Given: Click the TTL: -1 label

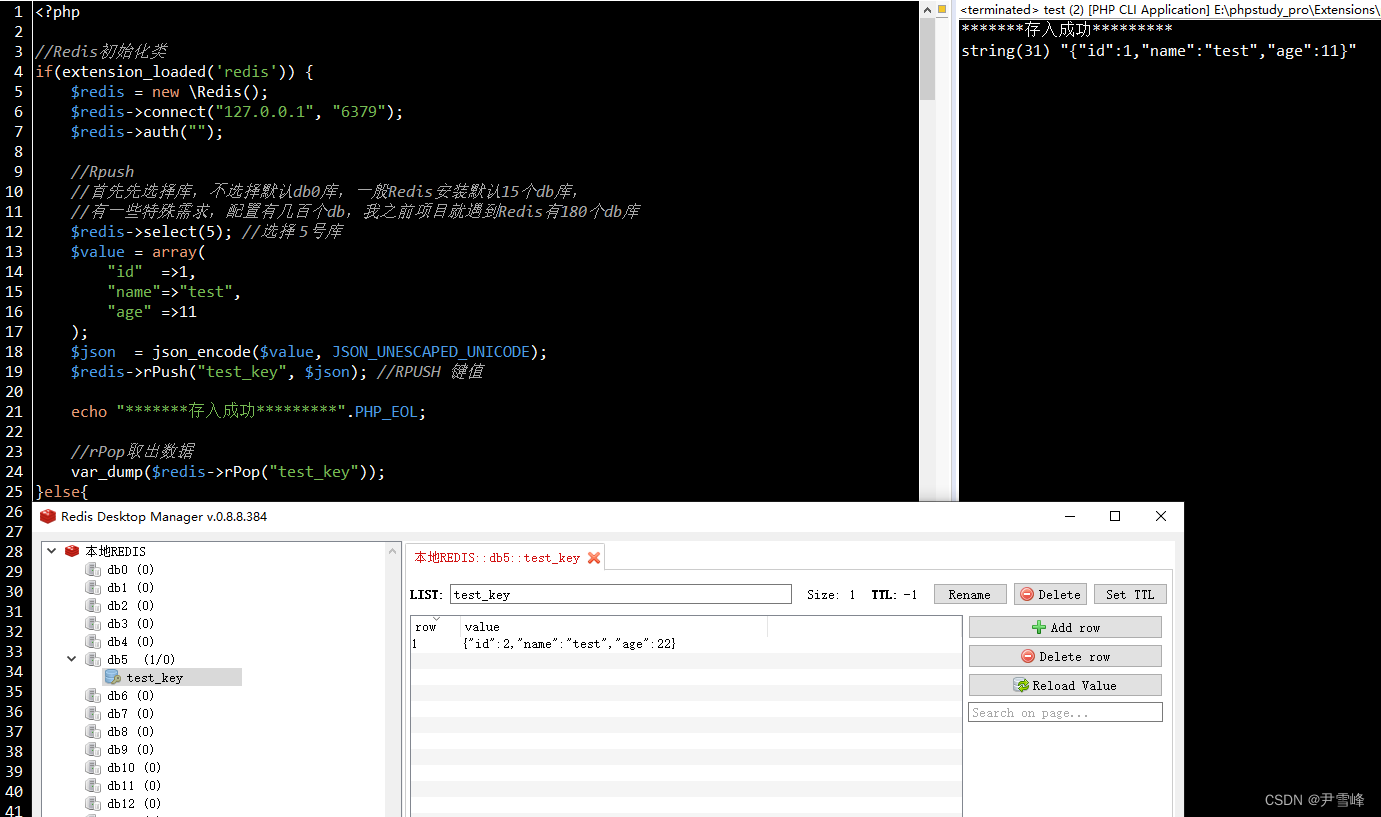Looking at the screenshot, I should click(x=894, y=594).
